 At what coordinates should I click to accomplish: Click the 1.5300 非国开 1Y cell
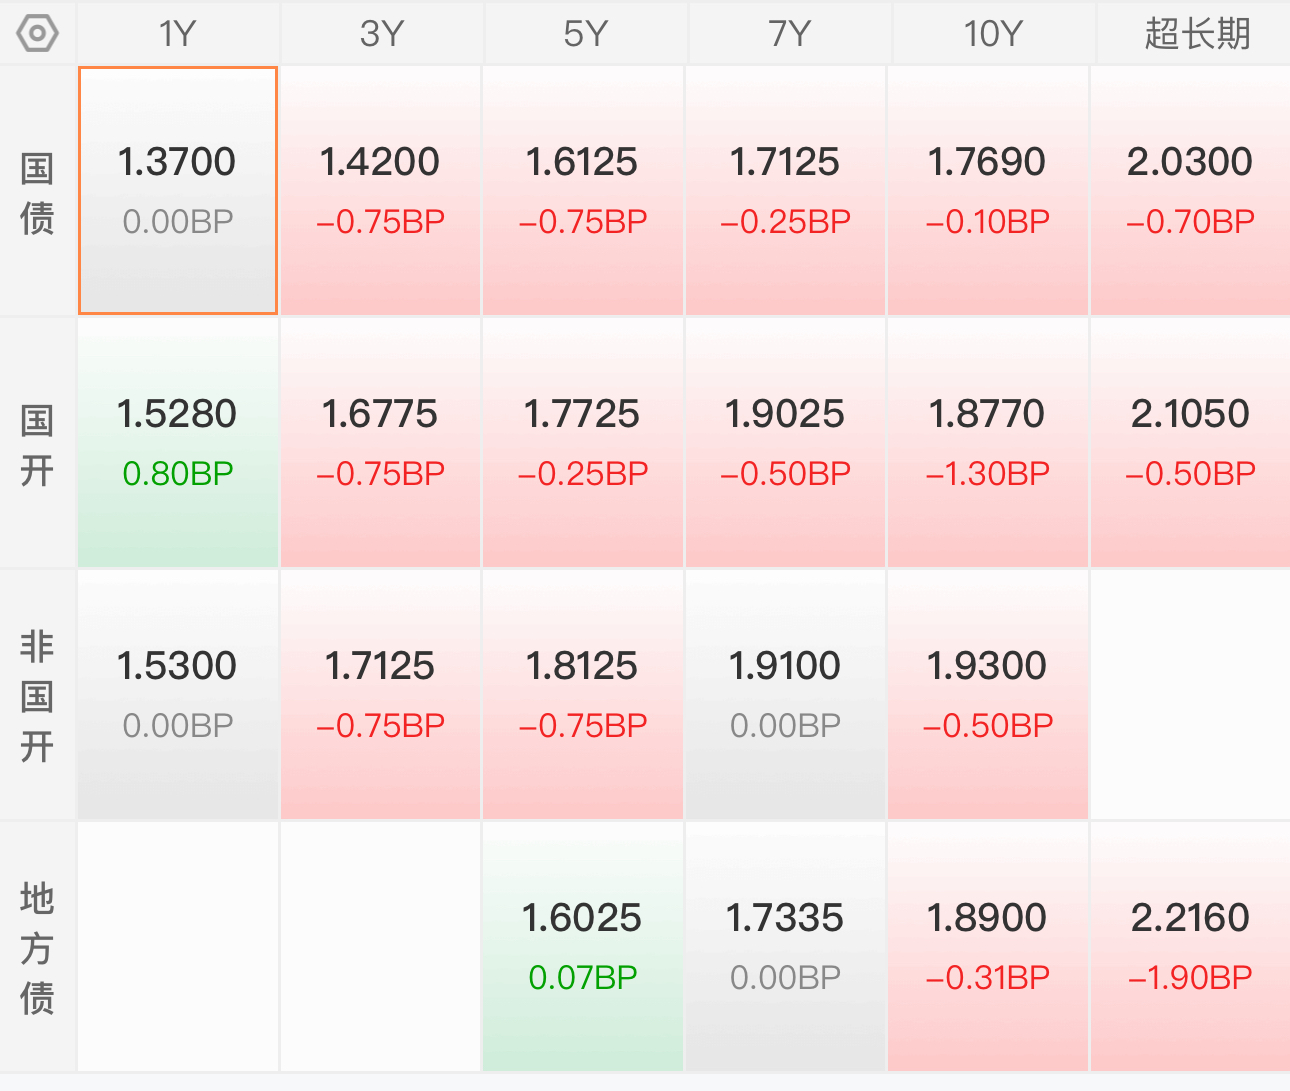pos(178,695)
